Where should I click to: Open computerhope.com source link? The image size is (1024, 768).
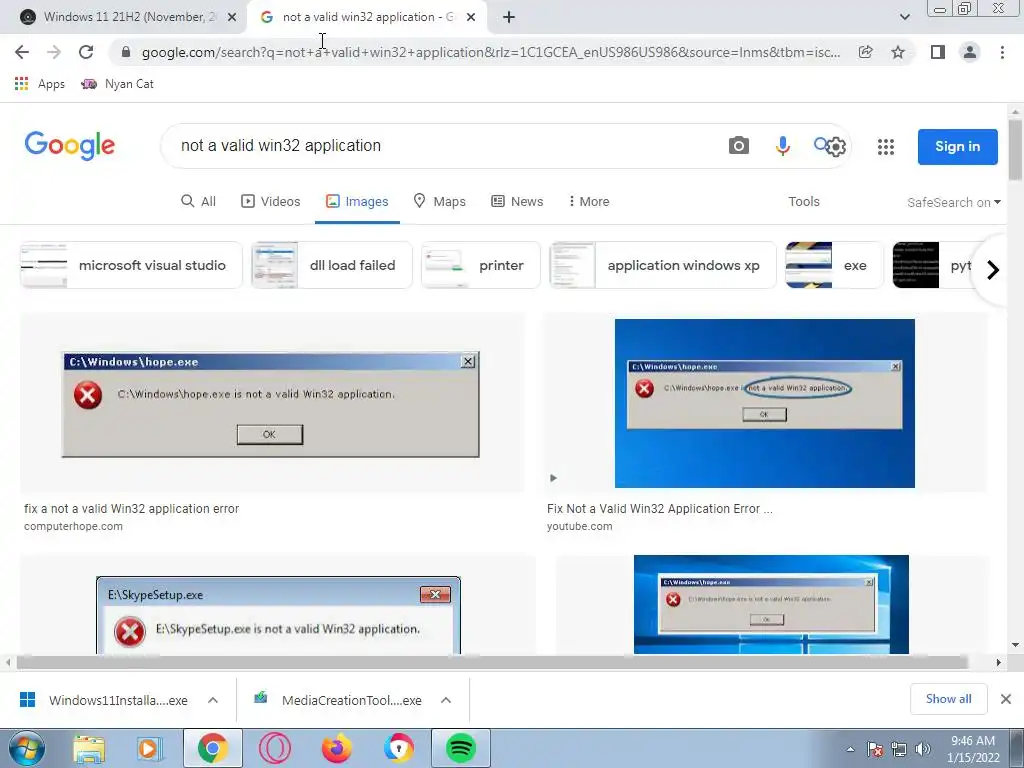tap(73, 526)
